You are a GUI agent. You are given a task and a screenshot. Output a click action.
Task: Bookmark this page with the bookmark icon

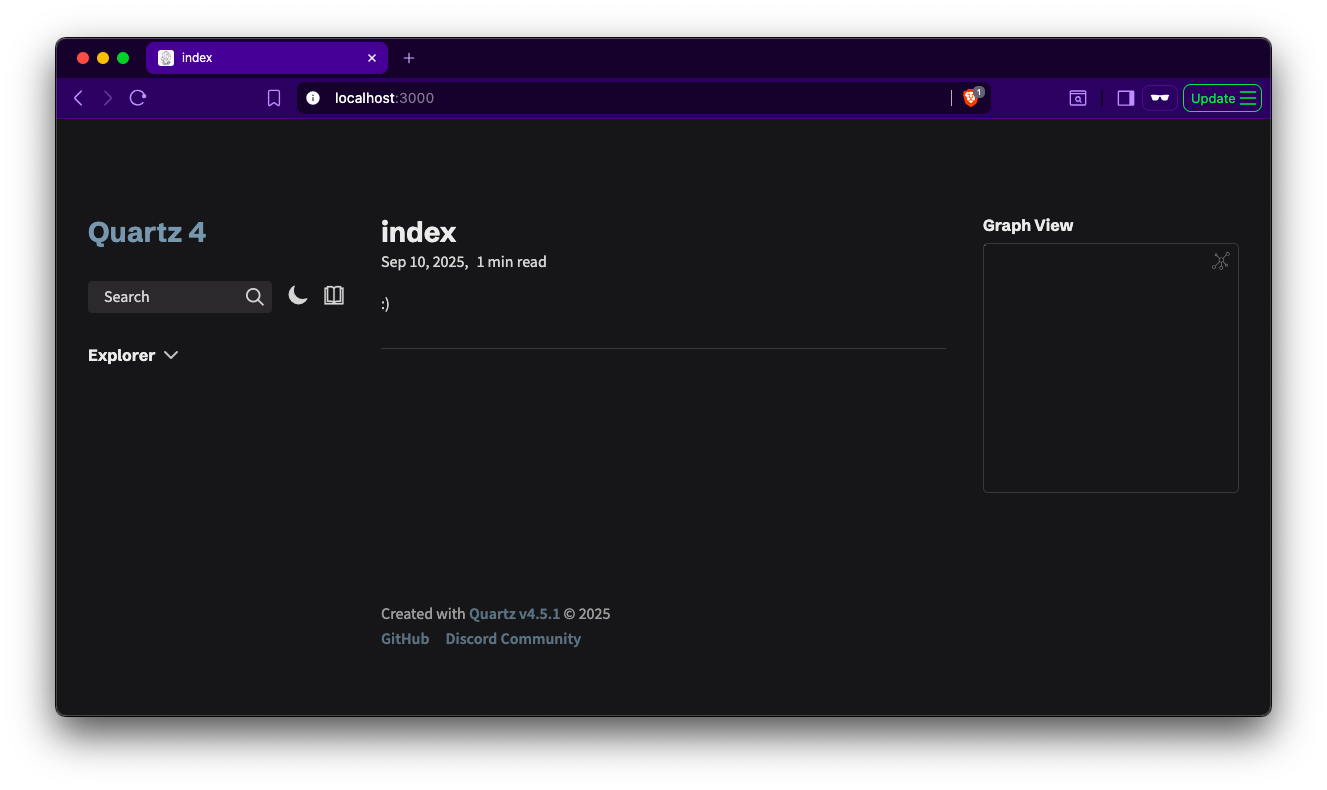click(x=274, y=98)
